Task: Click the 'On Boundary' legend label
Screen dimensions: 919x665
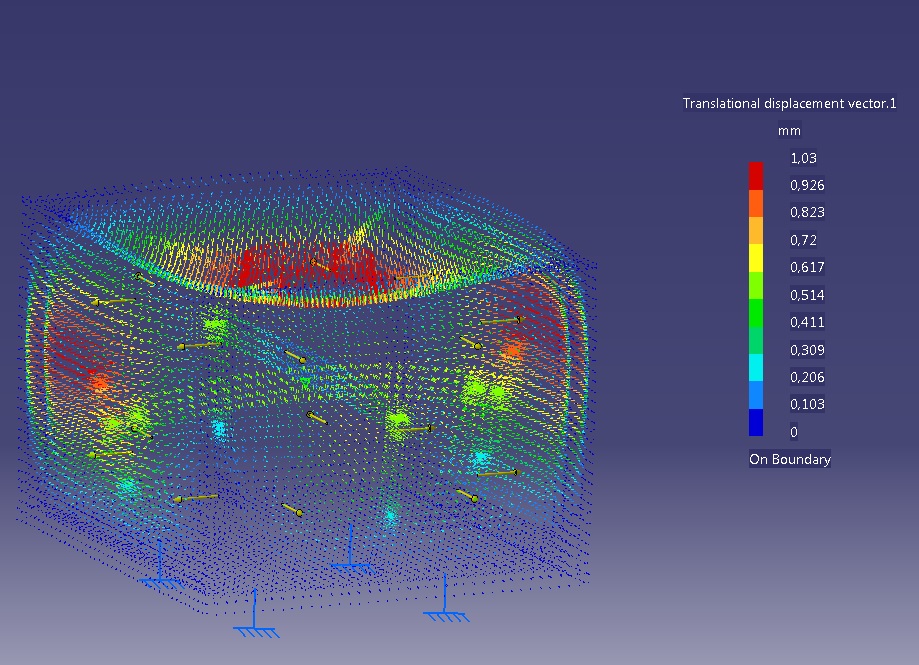Action: coord(789,459)
